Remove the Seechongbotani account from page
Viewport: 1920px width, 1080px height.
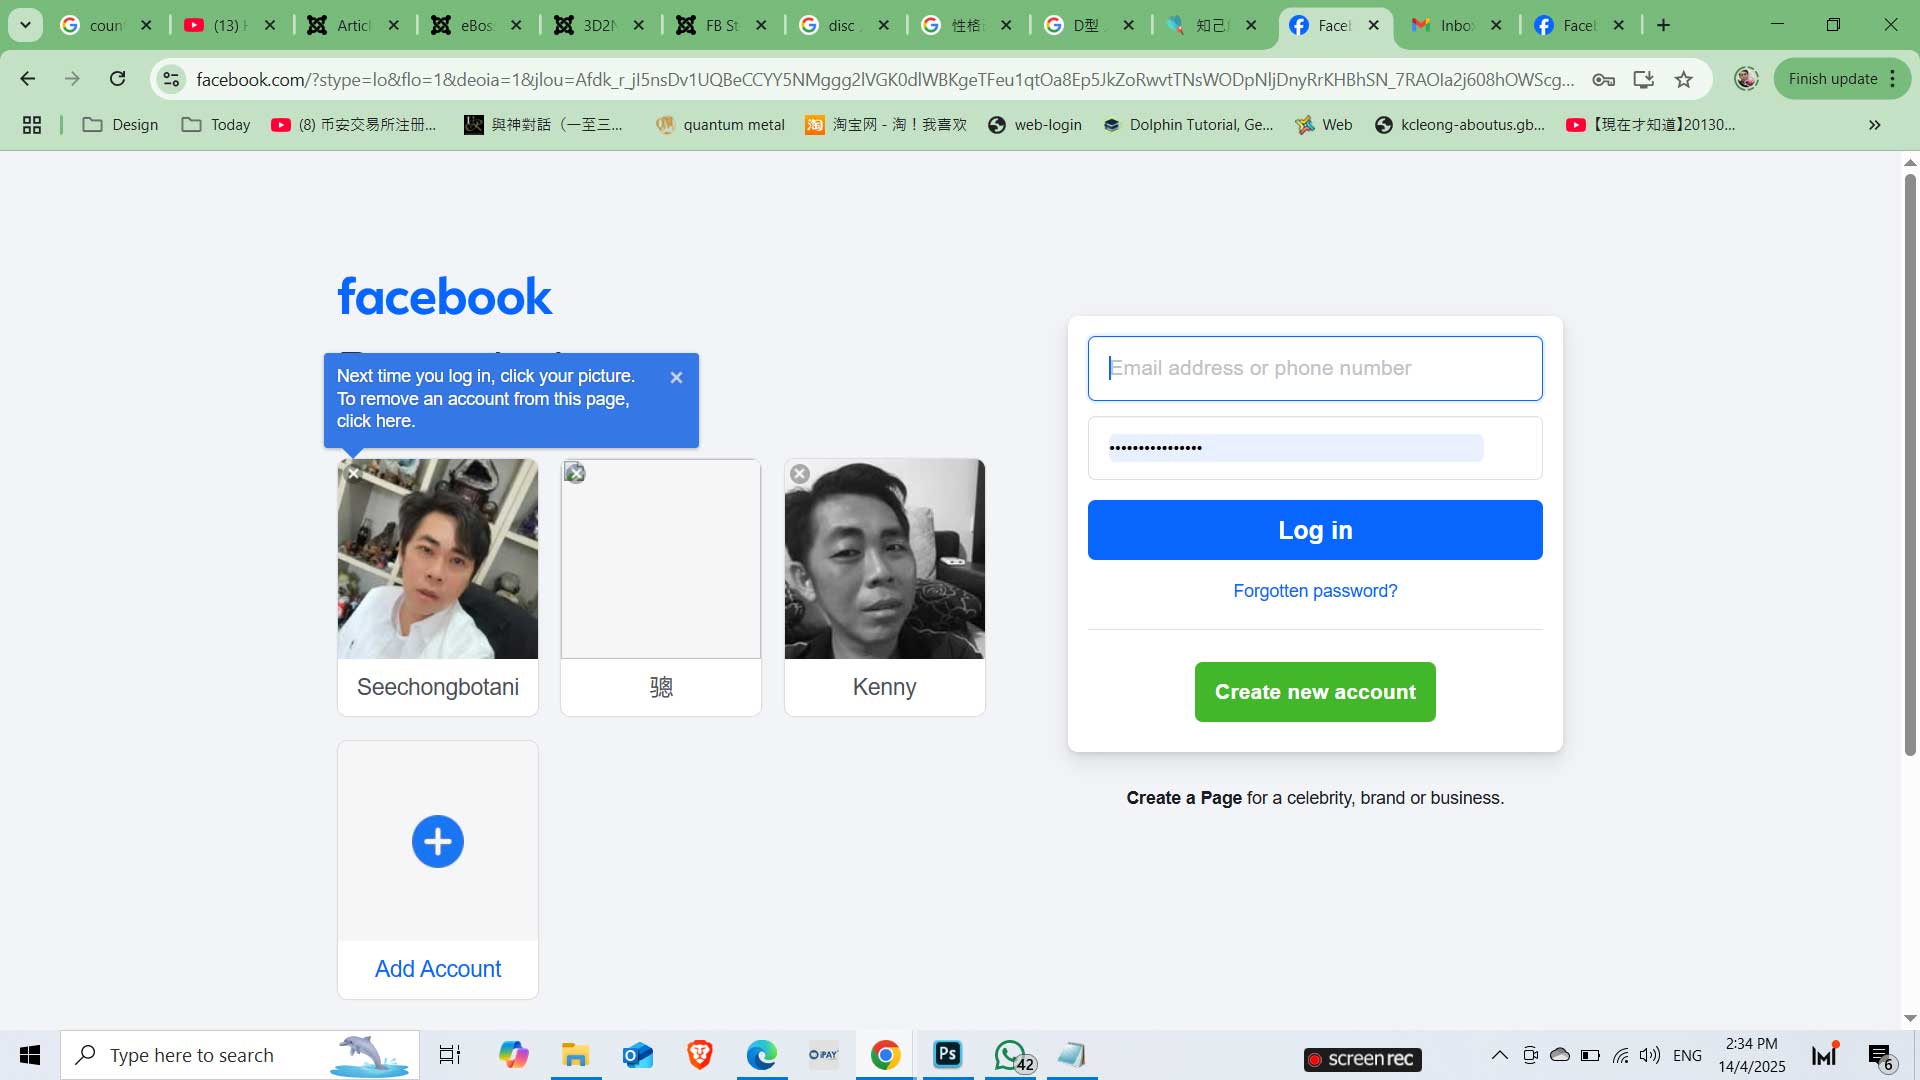click(353, 473)
